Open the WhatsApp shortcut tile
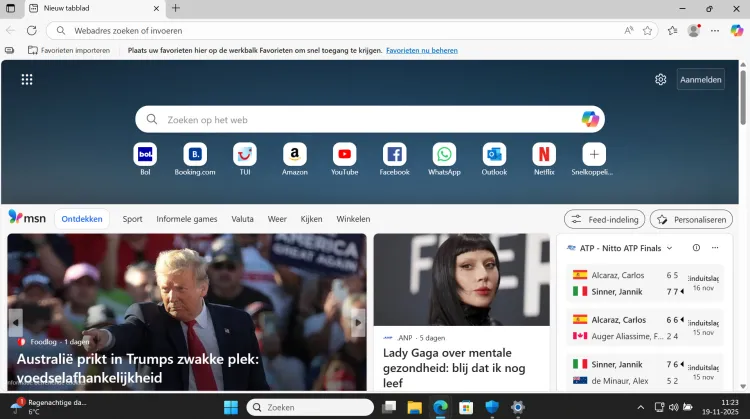Viewport: 750px width, 419px height. (444, 155)
